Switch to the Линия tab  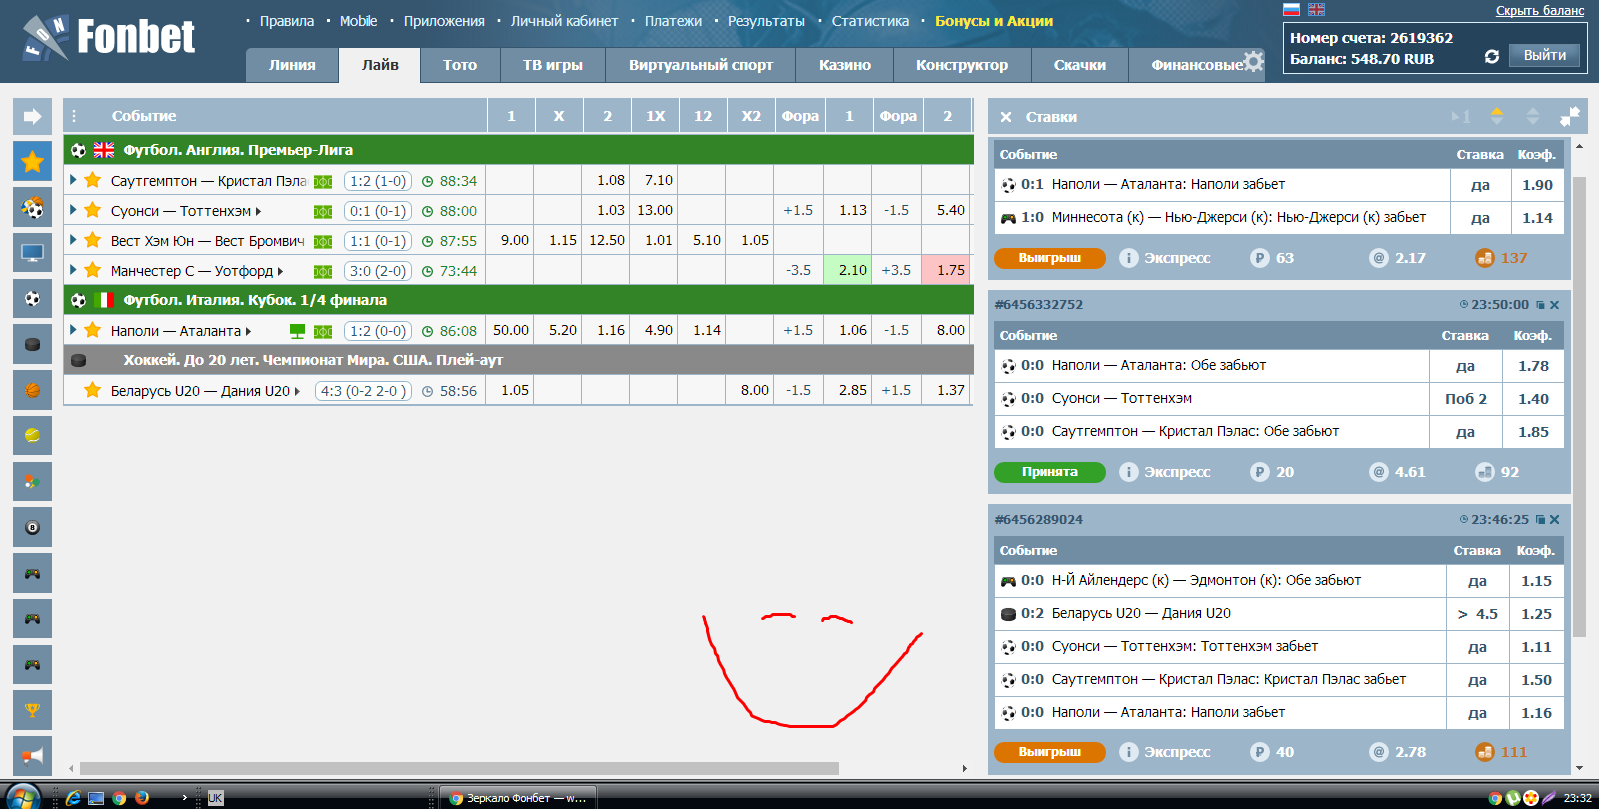tap(292, 65)
